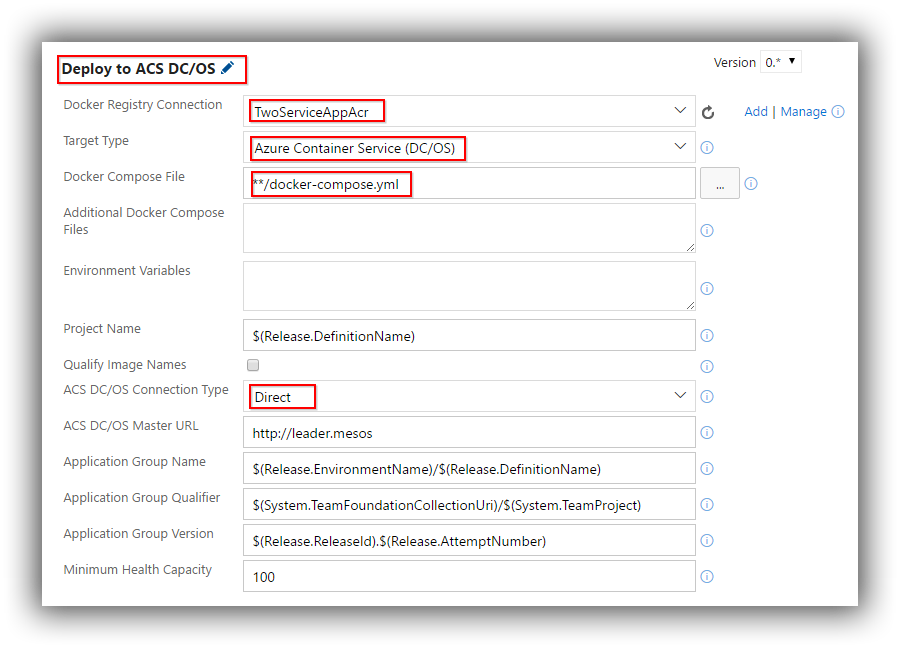900x648 pixels.
Task: Click the pencil icon to rename the task
Action: 228,69
